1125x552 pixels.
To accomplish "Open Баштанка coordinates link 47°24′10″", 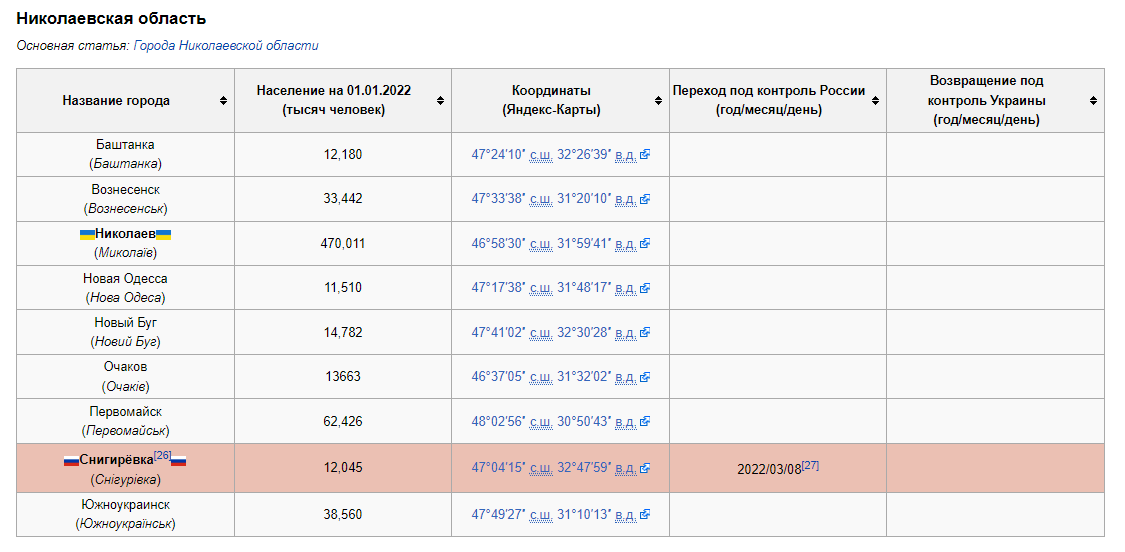I will [499, 154].
